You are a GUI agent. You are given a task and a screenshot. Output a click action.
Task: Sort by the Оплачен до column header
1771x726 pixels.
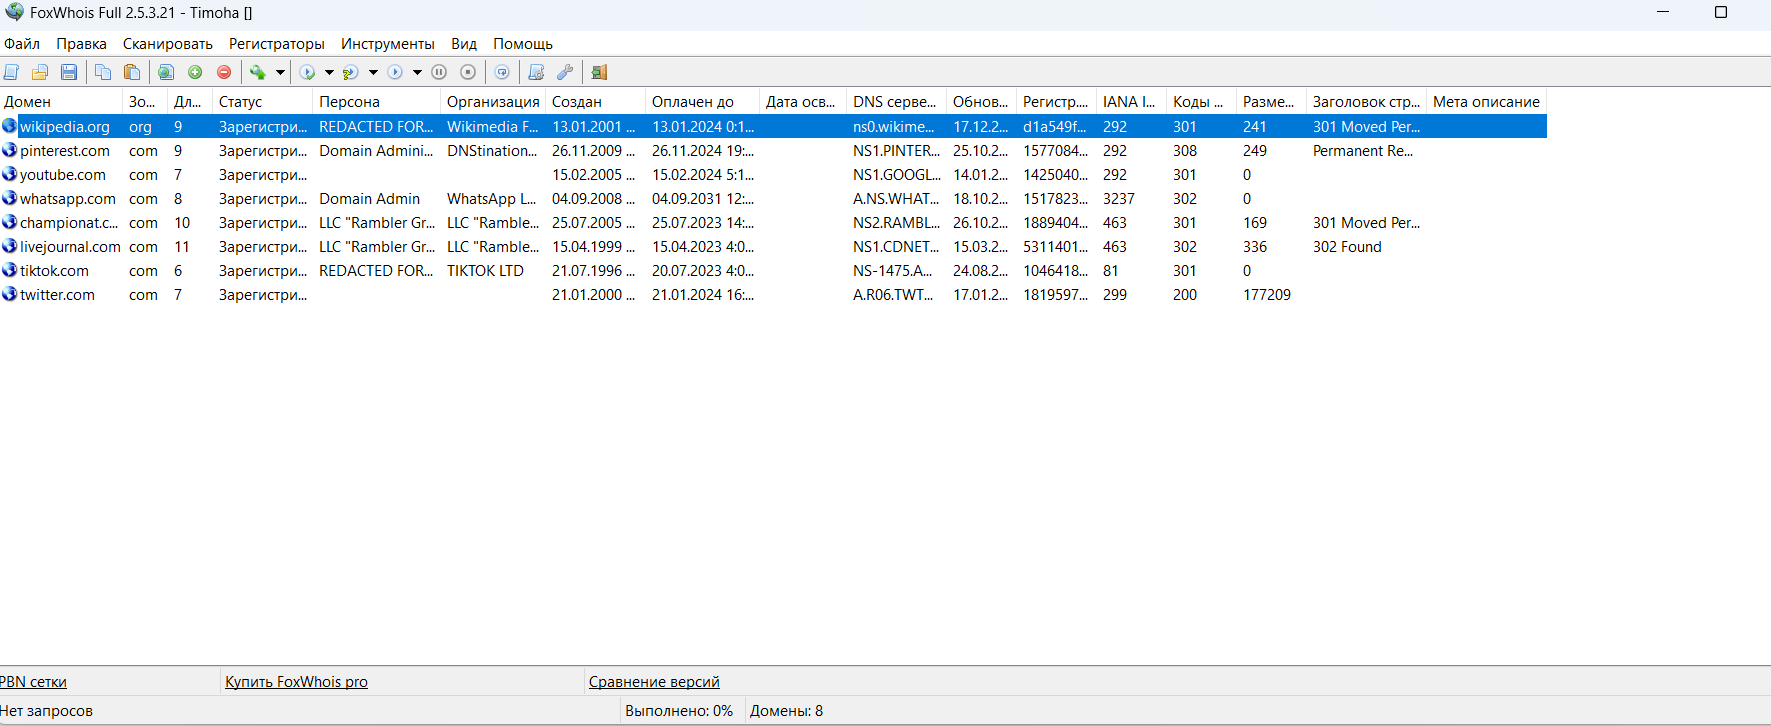[703, 102]
